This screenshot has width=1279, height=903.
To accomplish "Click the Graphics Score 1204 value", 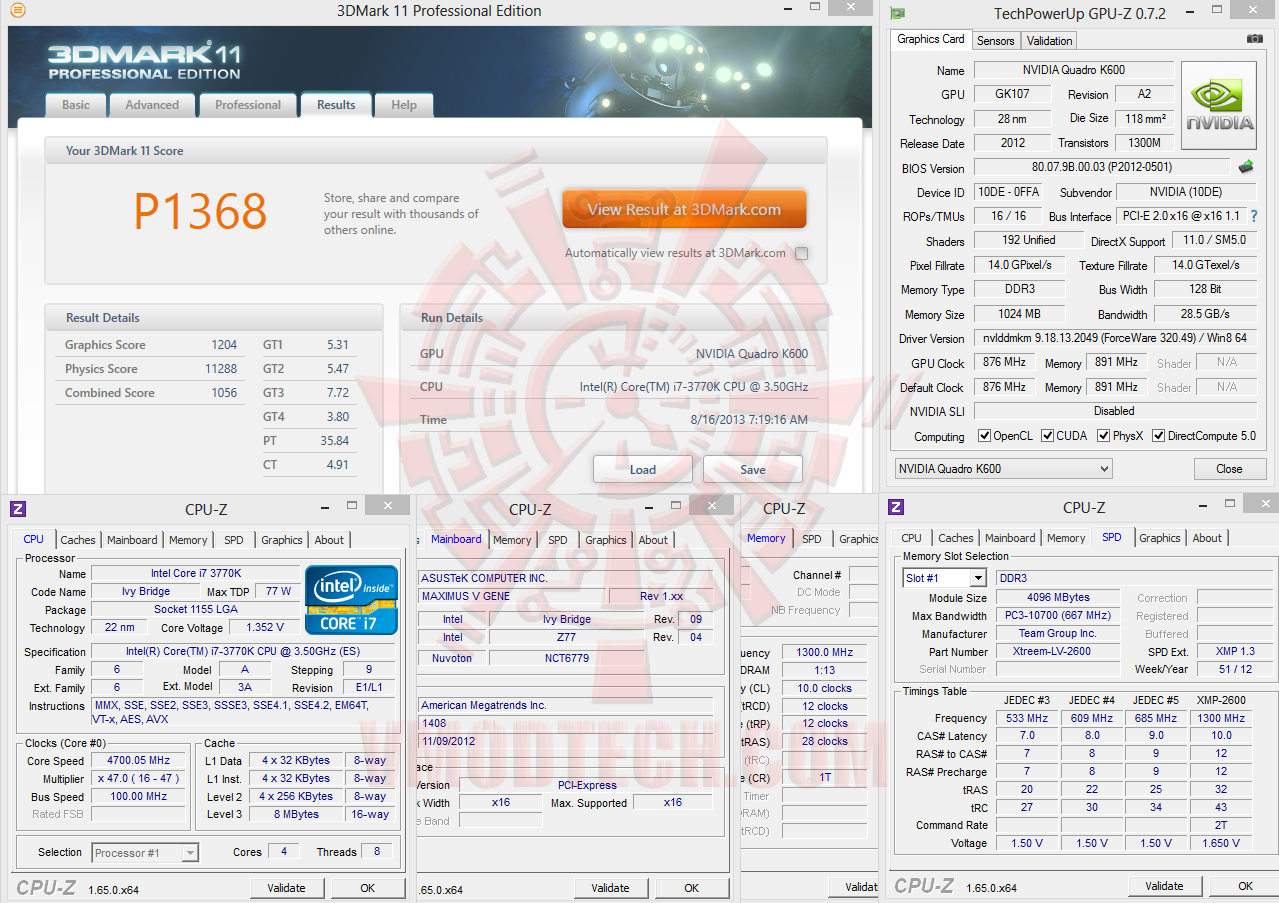I will coord(224,345).
